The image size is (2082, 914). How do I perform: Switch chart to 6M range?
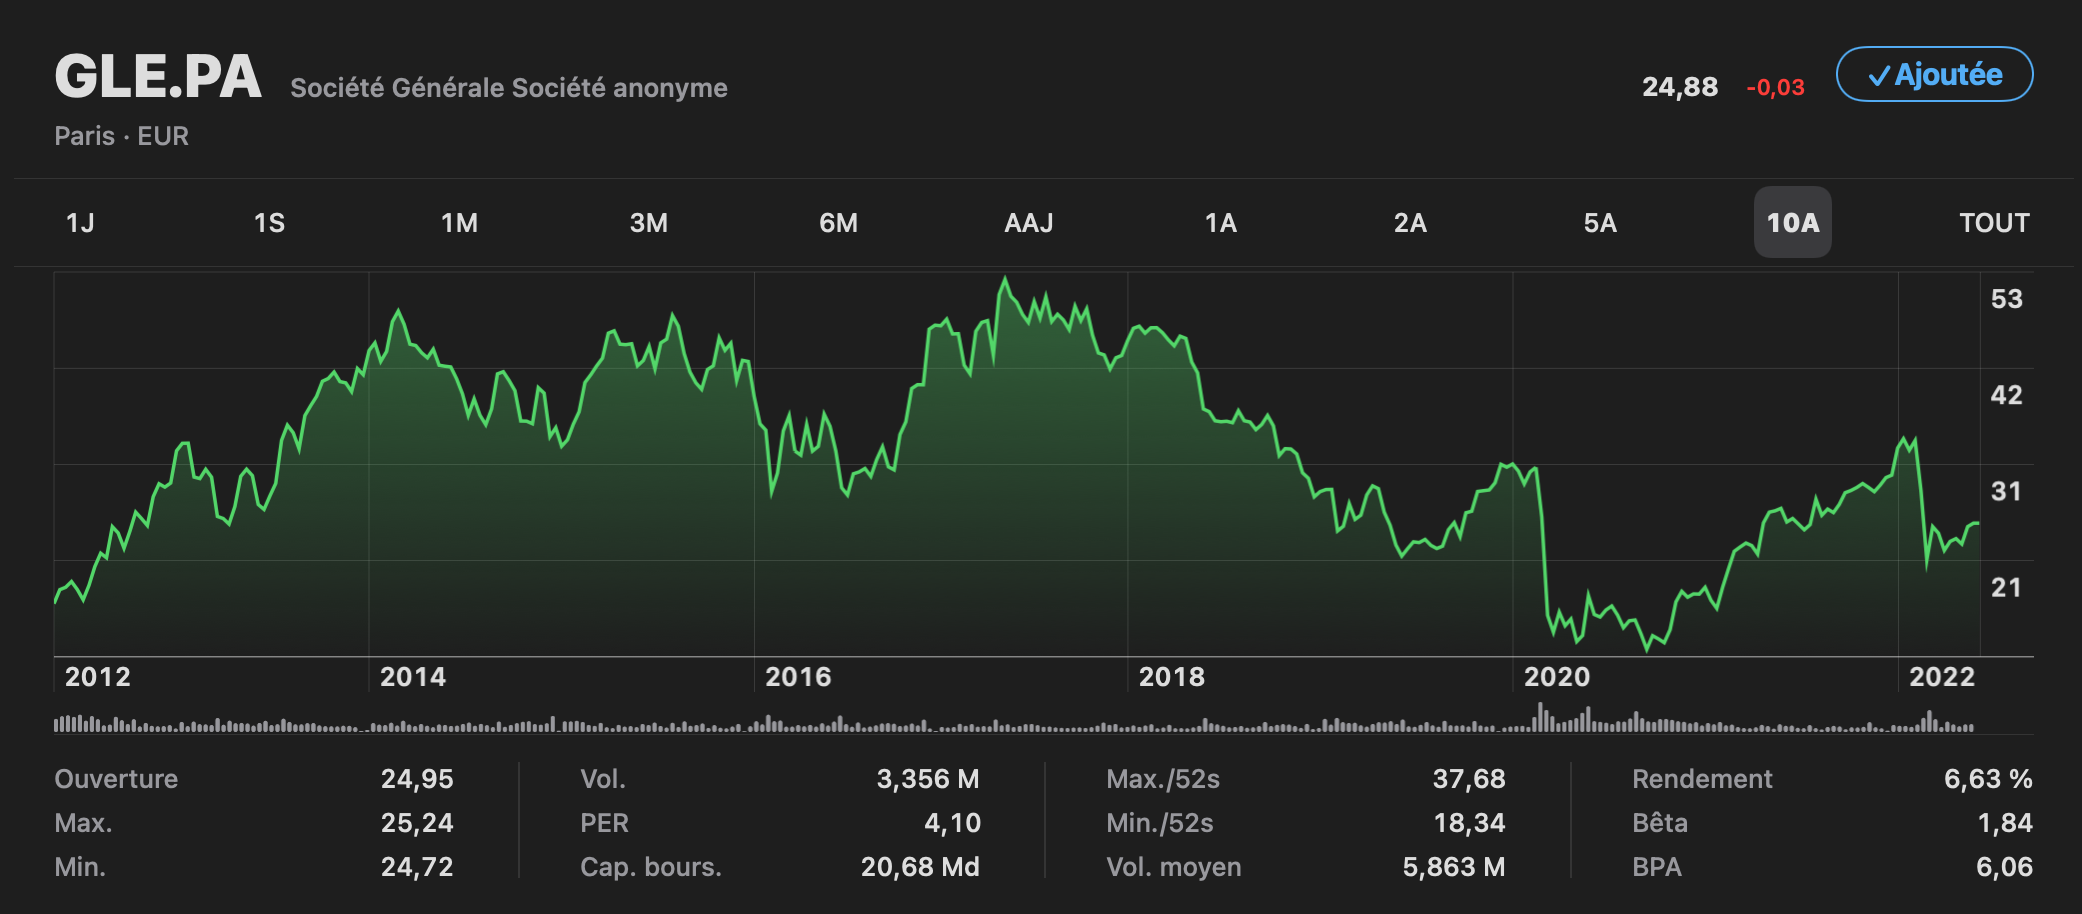[838, 223]
